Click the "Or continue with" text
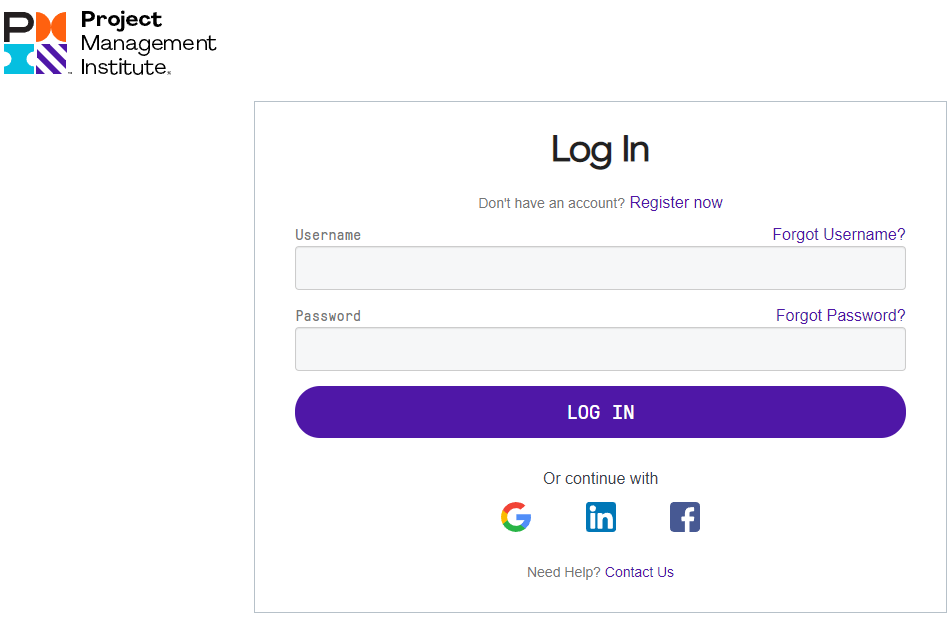The image size is (952, 617). 600,479
